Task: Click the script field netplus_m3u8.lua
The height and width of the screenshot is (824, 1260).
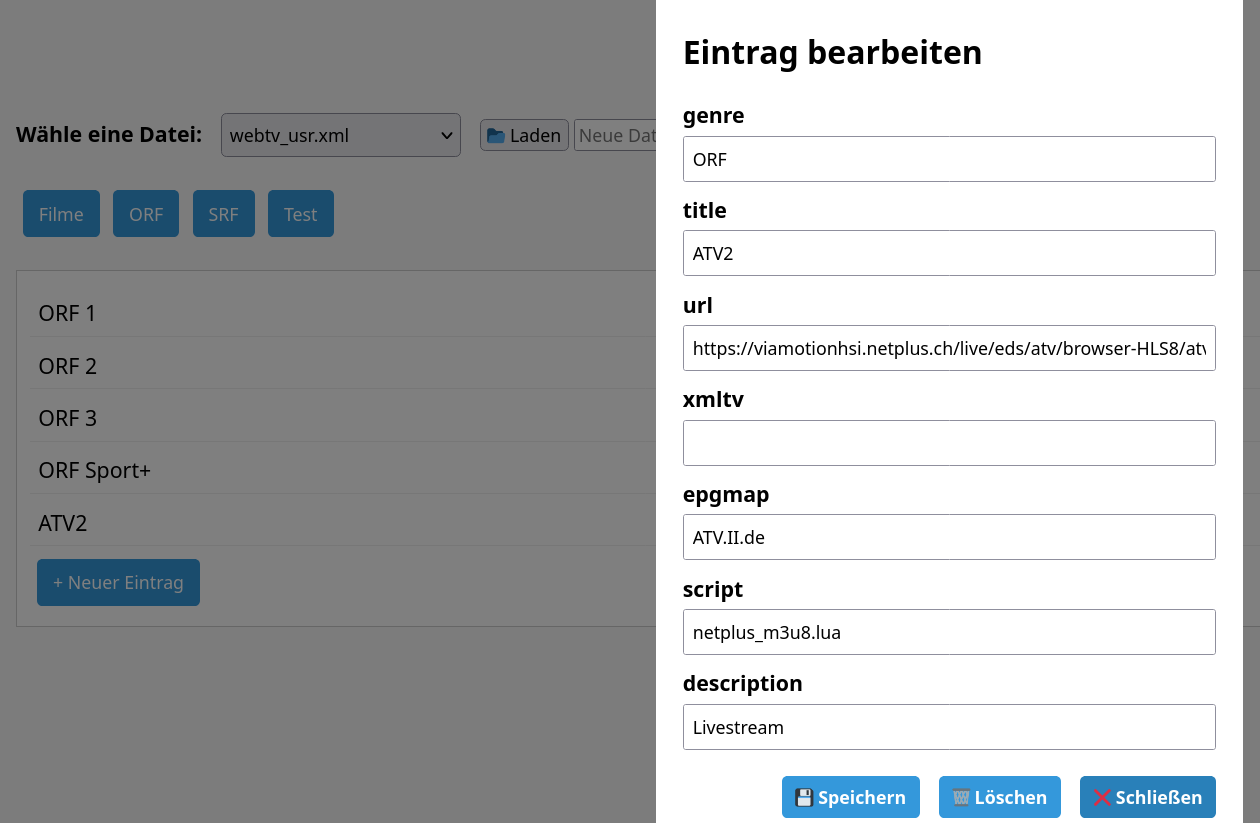Action: (x=948, y=632)
